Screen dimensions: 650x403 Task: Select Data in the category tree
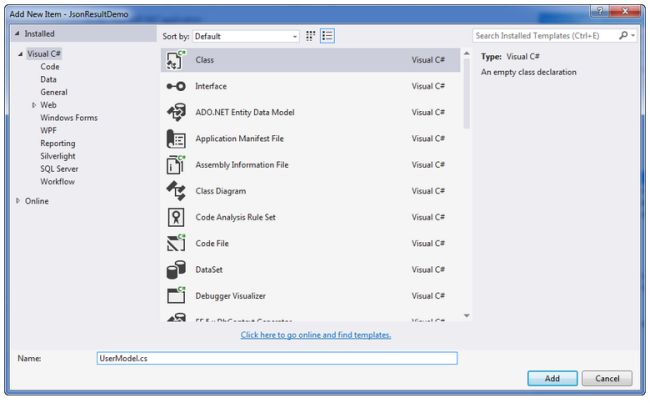pyautogui.click(x=49, y=80)
